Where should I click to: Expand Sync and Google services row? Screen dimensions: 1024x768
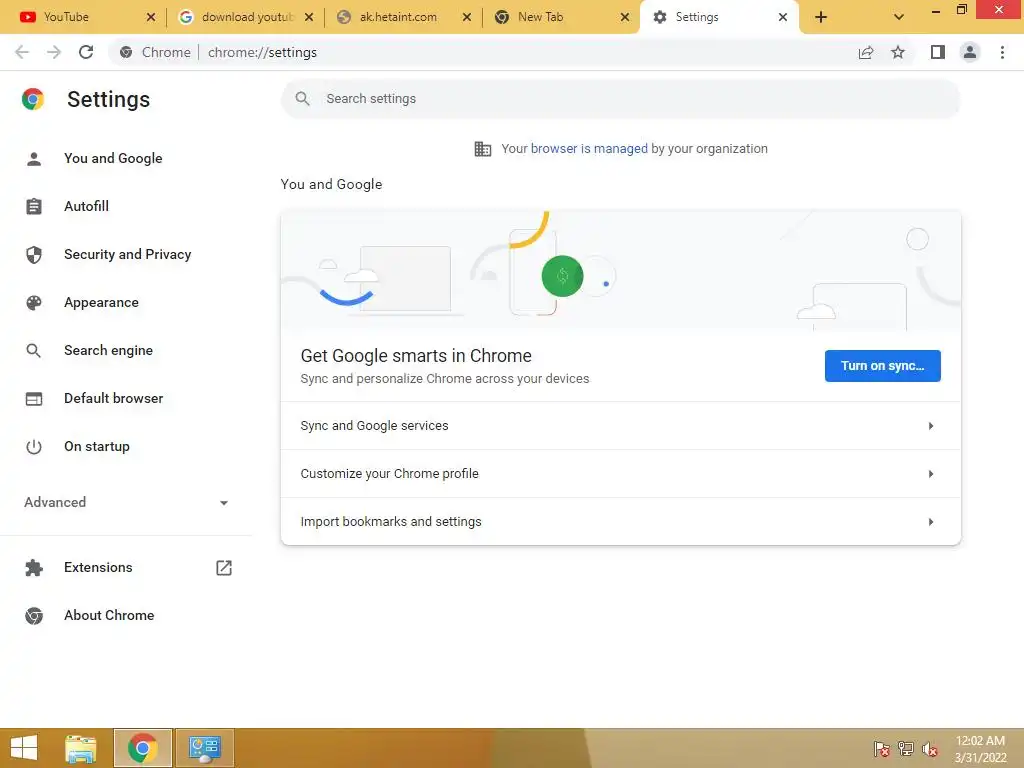pos(620,426)
